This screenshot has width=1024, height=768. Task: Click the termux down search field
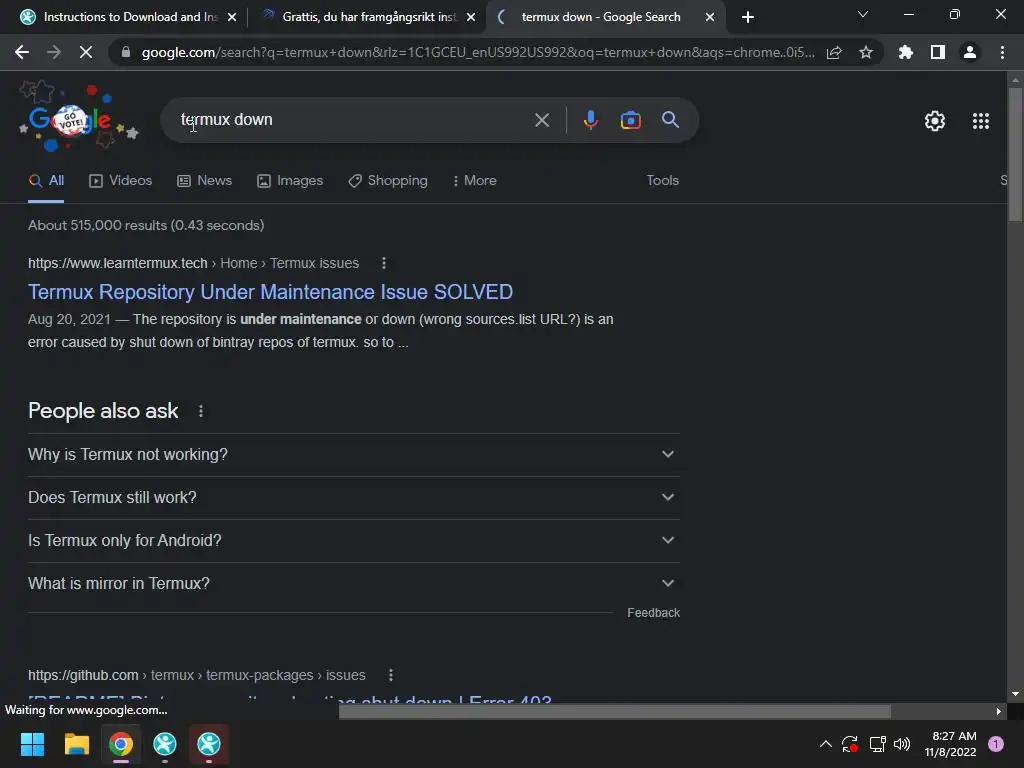click(x=353, y=120)
